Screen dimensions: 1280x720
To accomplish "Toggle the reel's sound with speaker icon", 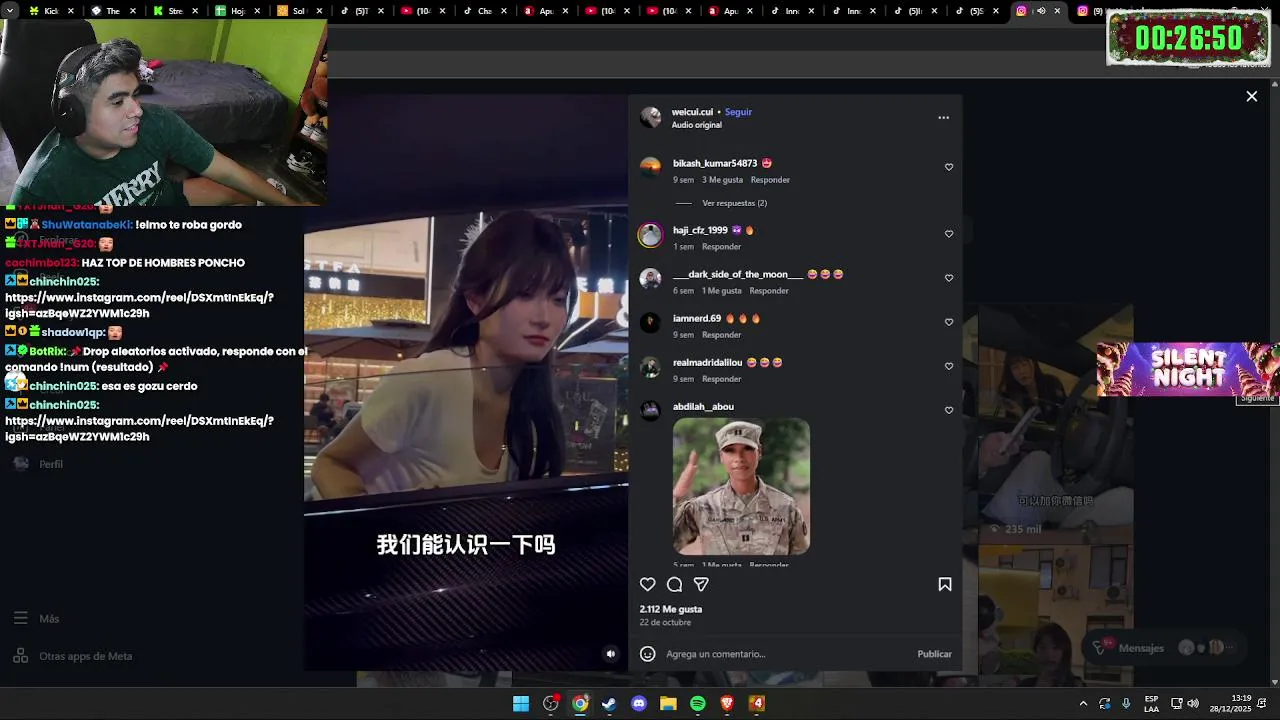I will pyautogui.click(x=611, y=654).
